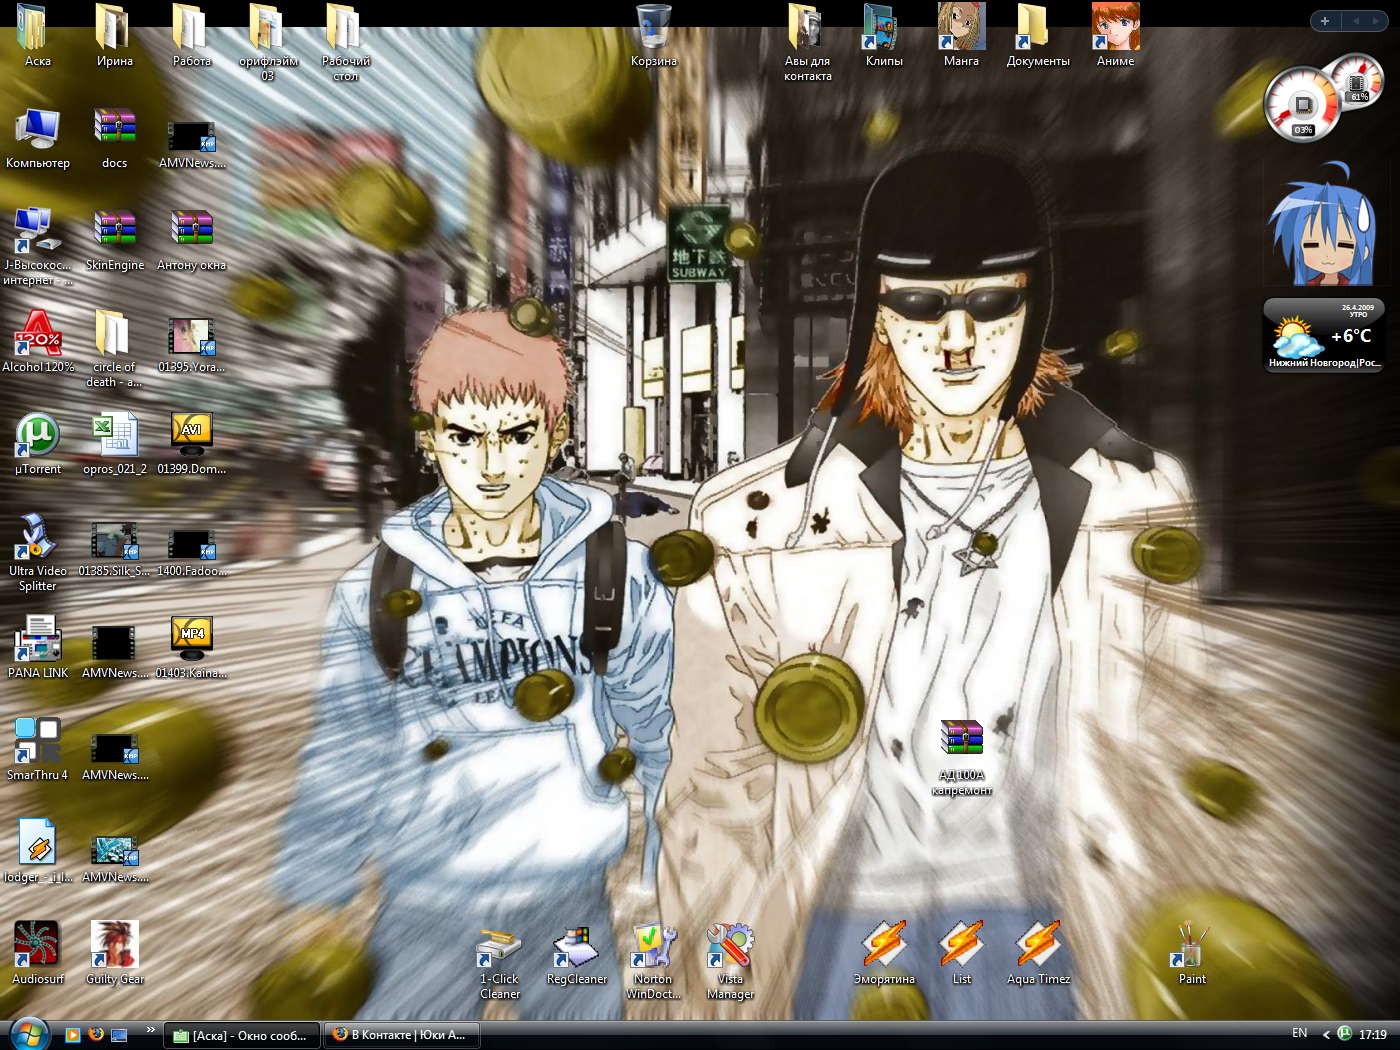
Task: Open the Windows Start menu orb
Action: coord(28,1034)
